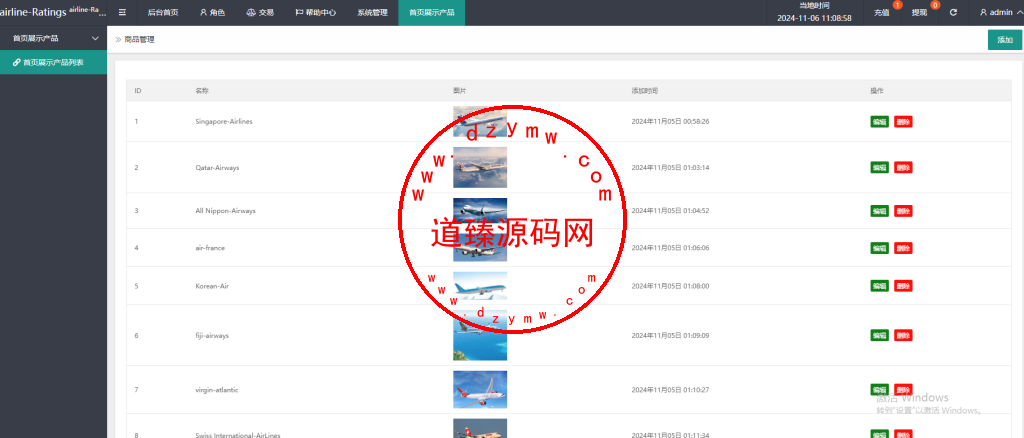Delete the Qatar-Airways row
This screenshot has width=1024, height=438.
(x=903, y=167)
